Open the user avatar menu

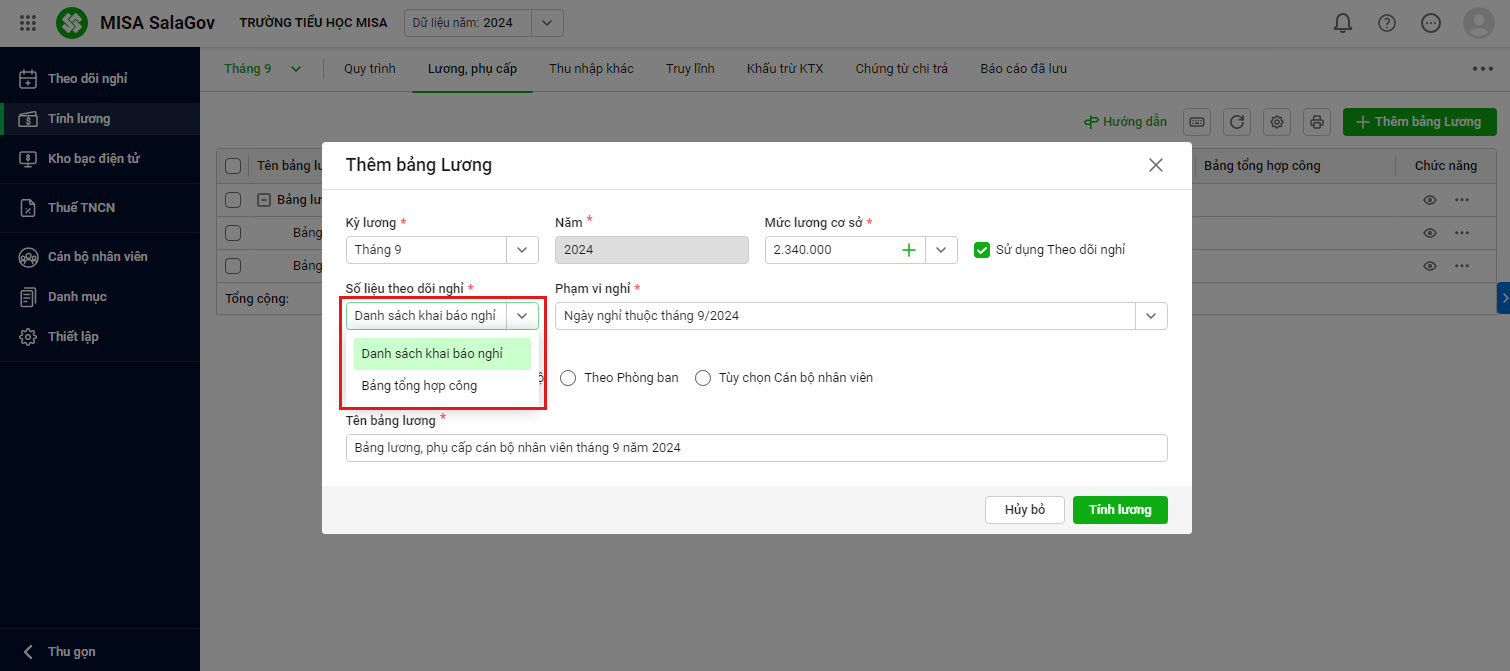tap(1479, 23)
